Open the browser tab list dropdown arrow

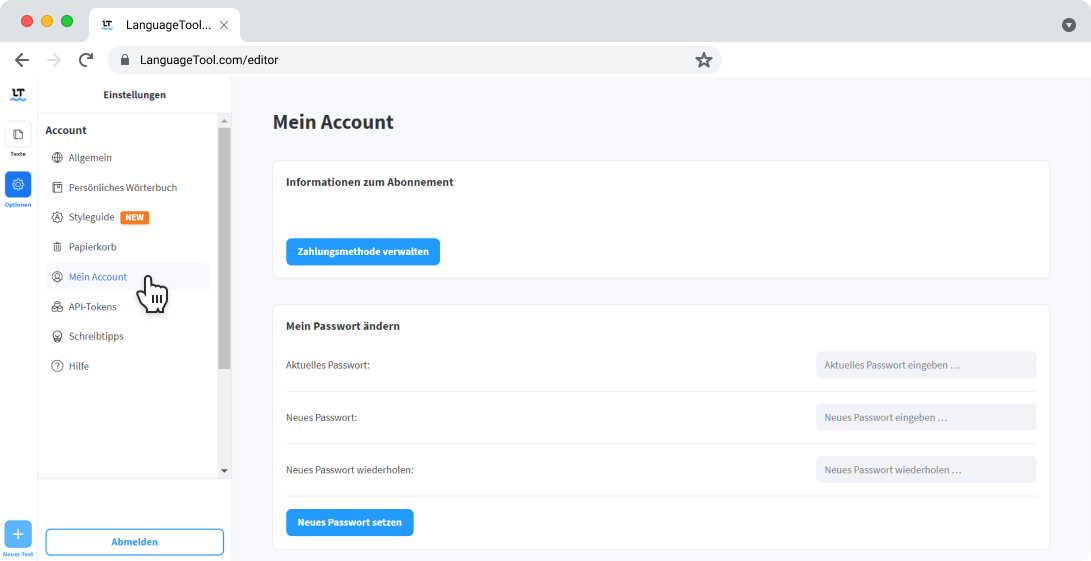click(x=1069, y=25)
